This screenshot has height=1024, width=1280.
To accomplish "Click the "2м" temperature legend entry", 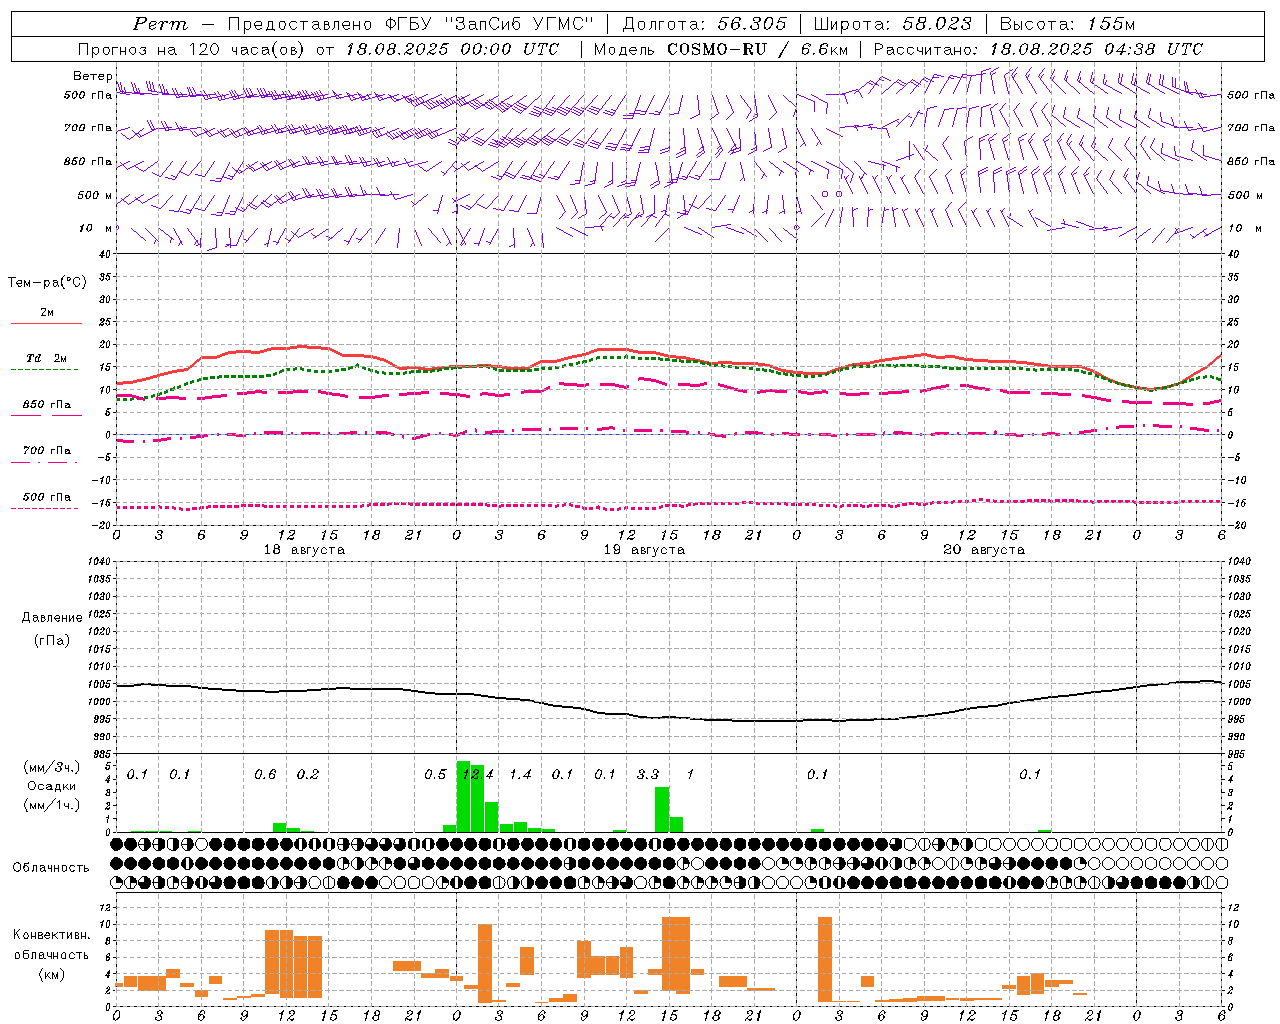I will (x=47, y=313).
